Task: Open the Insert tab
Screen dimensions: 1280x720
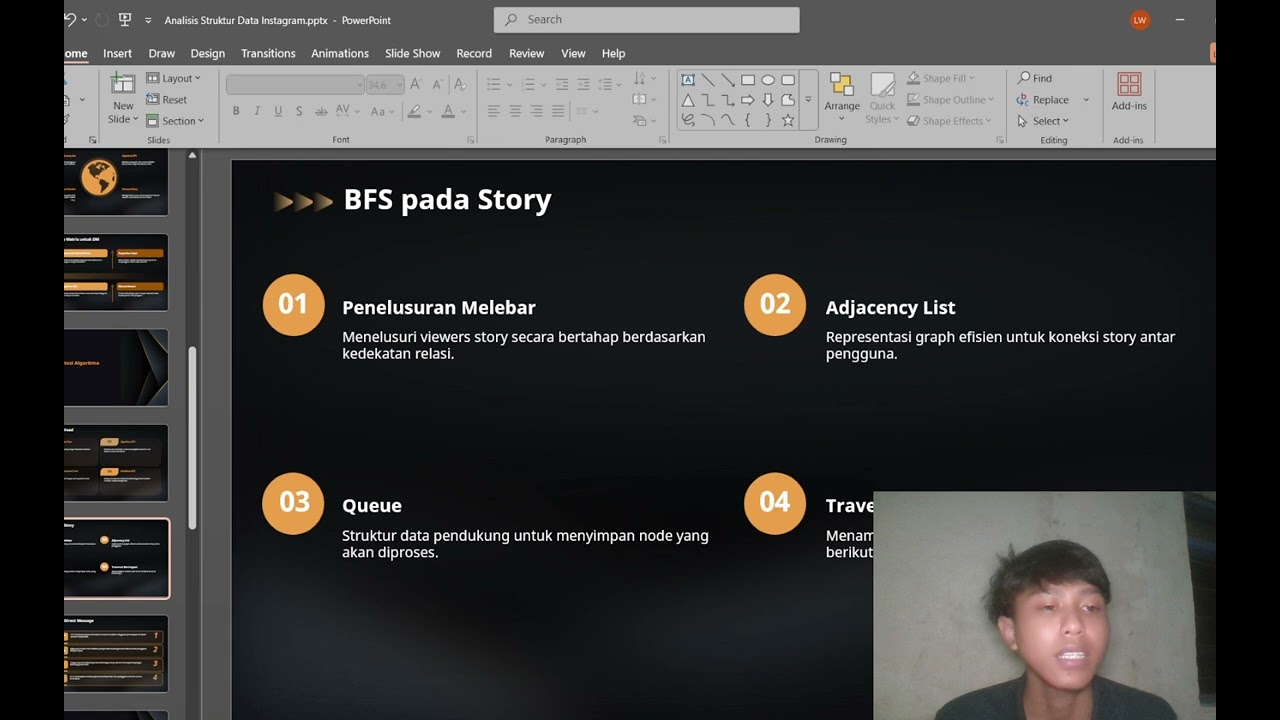Action: coord(117,53)
